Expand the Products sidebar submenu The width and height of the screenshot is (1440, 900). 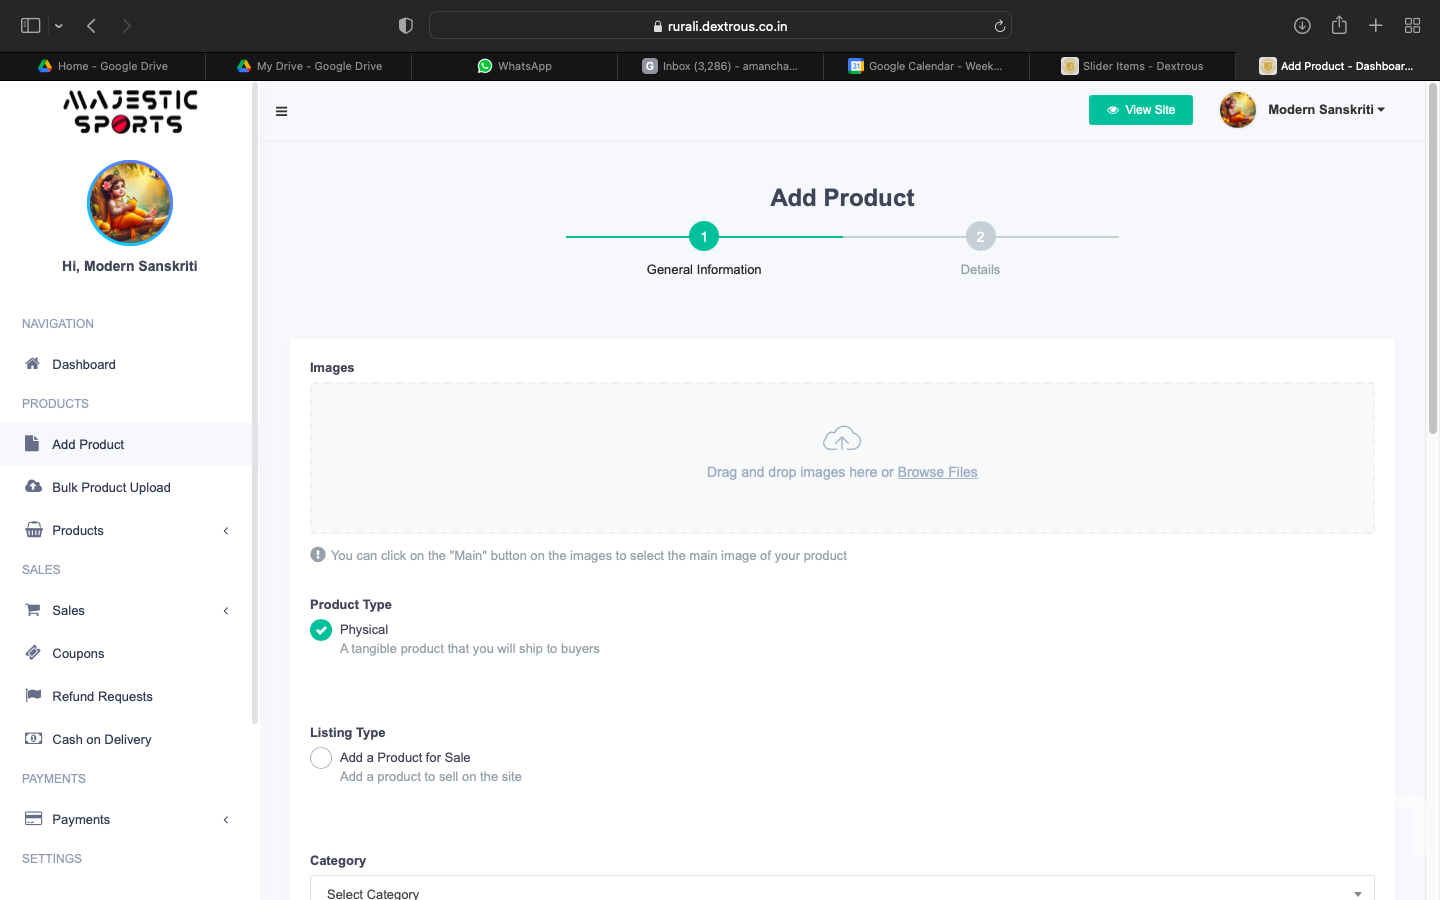click(x=226, y=531)
